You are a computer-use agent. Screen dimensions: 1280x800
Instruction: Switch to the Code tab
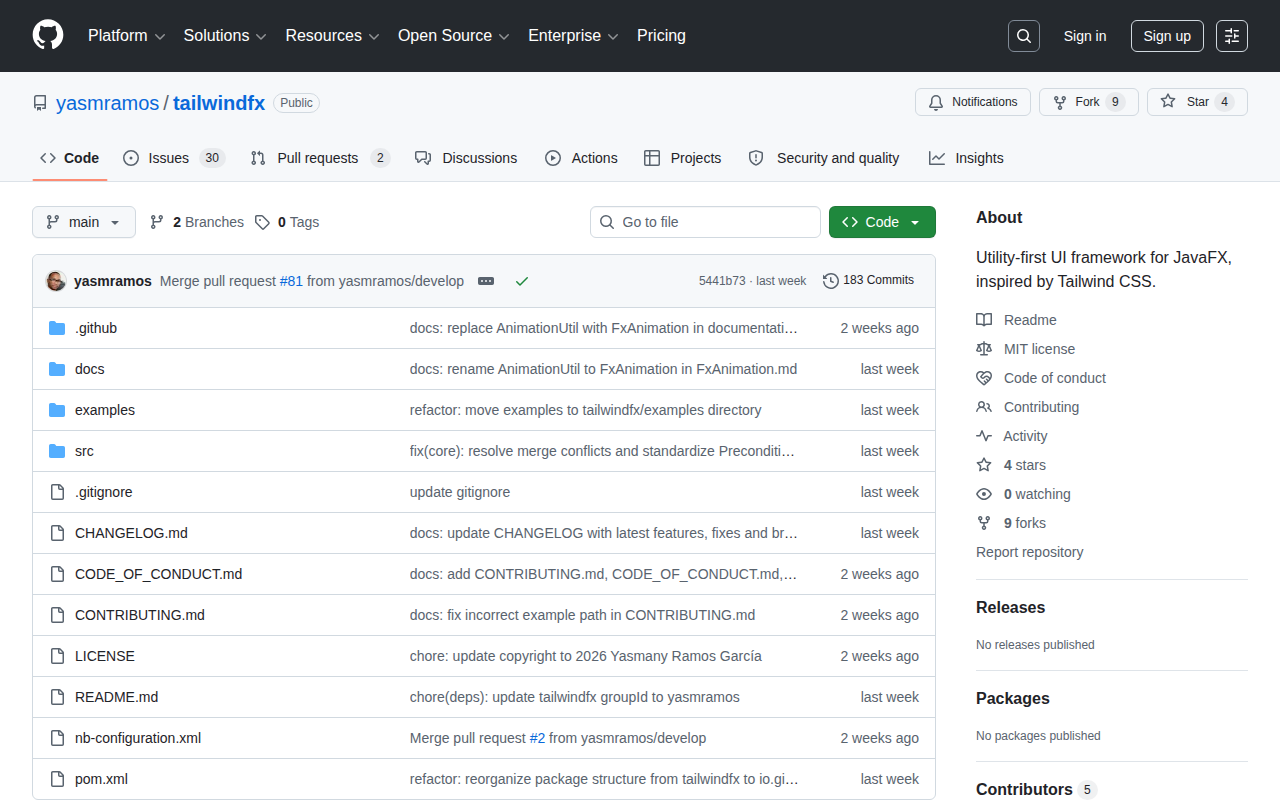70,158
